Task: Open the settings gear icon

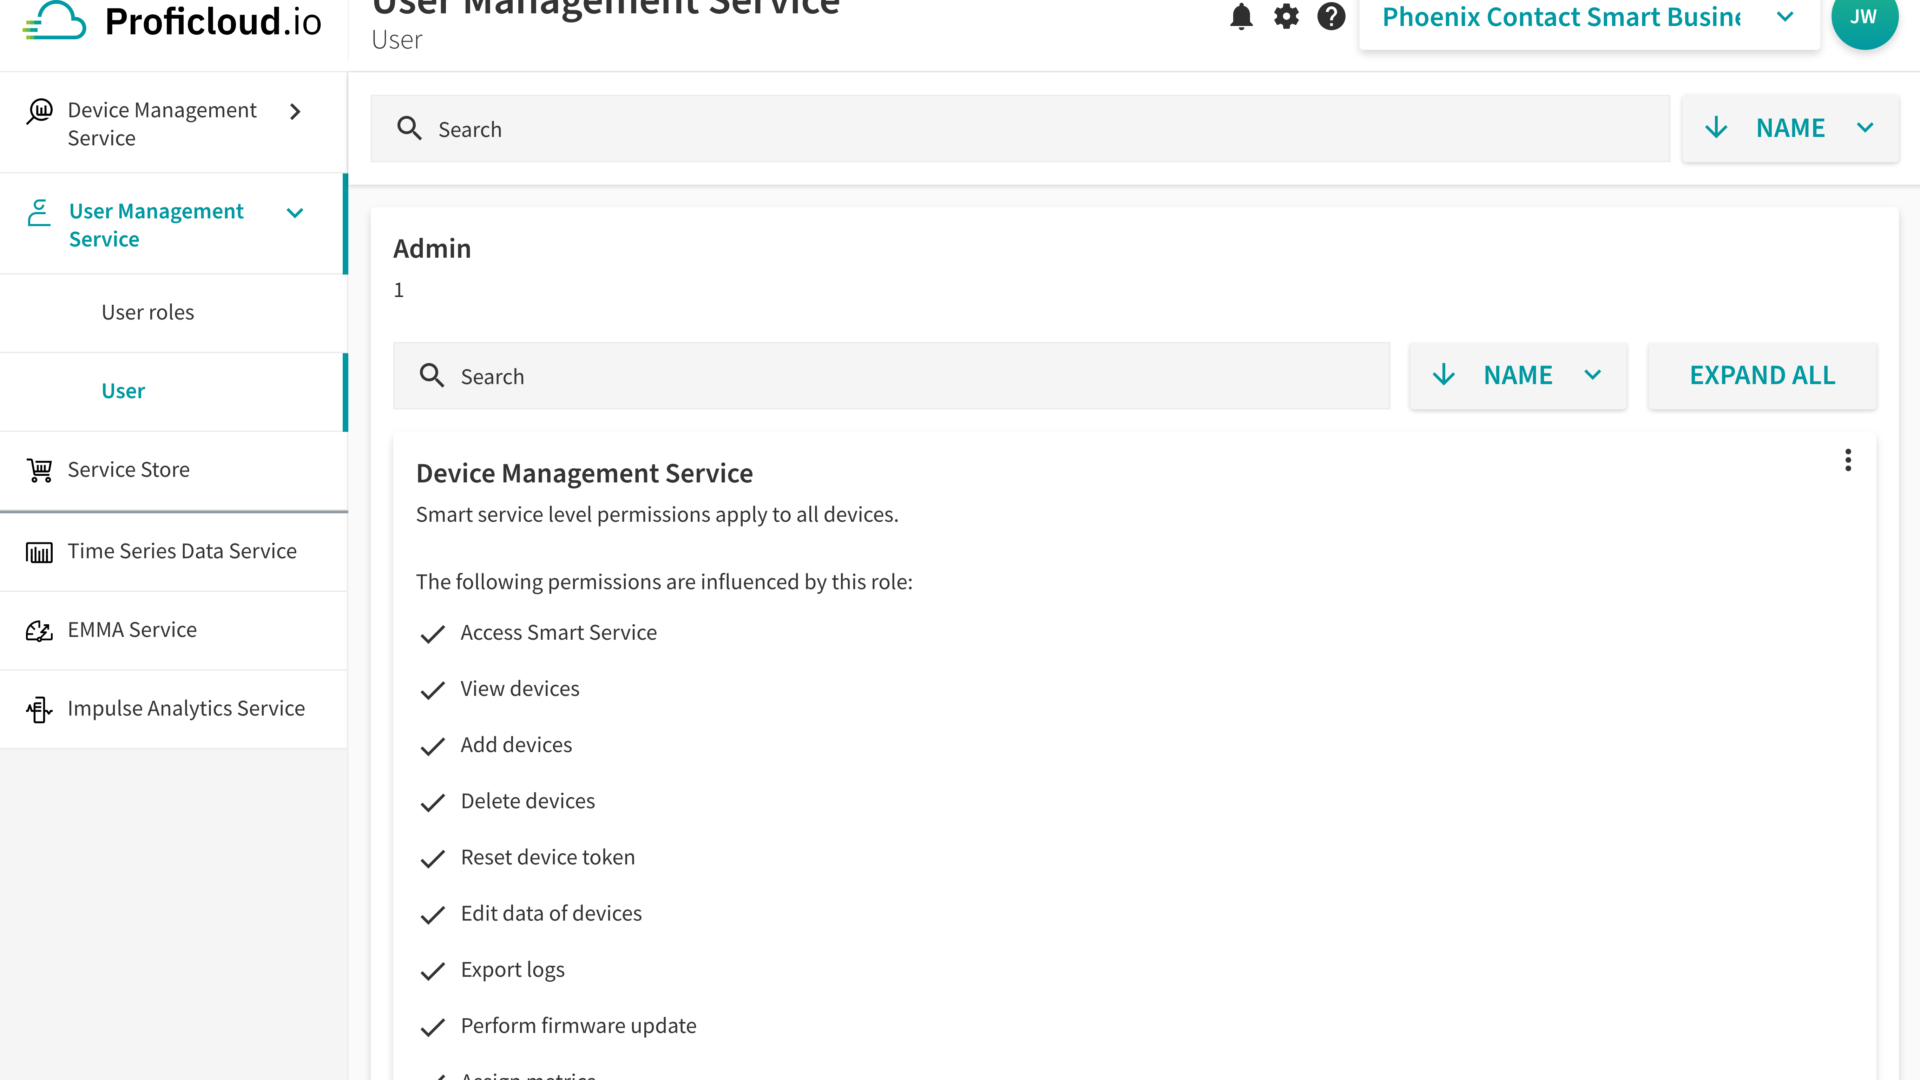Action: click(1286, 17)
